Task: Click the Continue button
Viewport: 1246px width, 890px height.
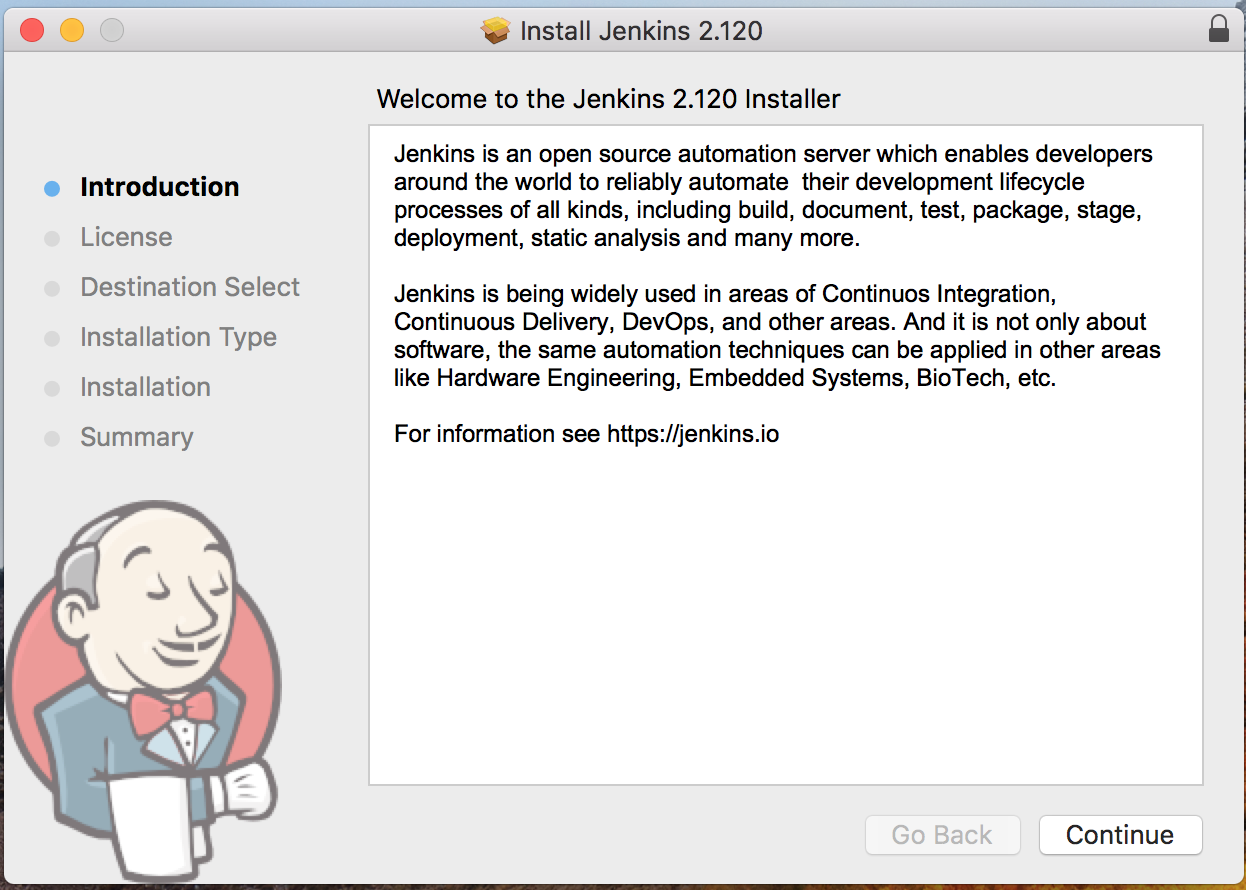Action: (1120, 835)
